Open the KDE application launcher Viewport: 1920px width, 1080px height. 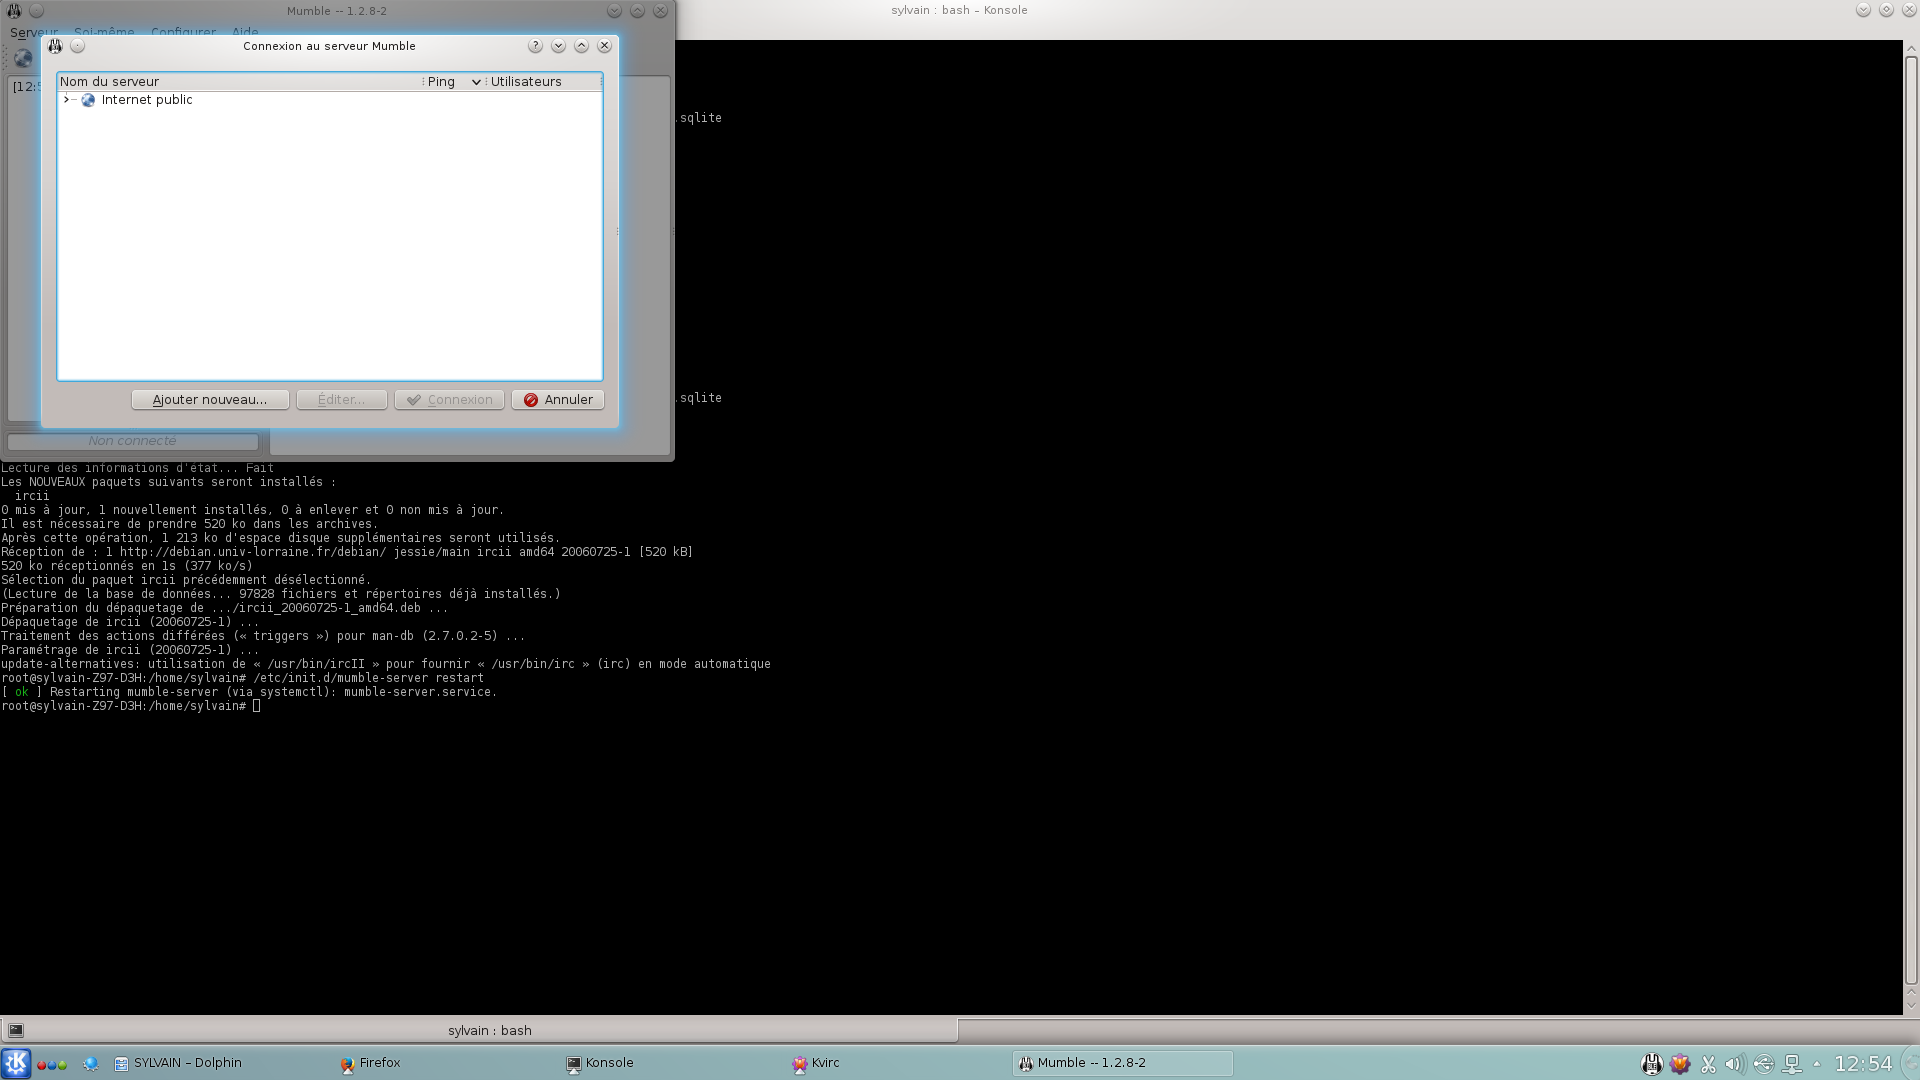[x=16, y=1063]
